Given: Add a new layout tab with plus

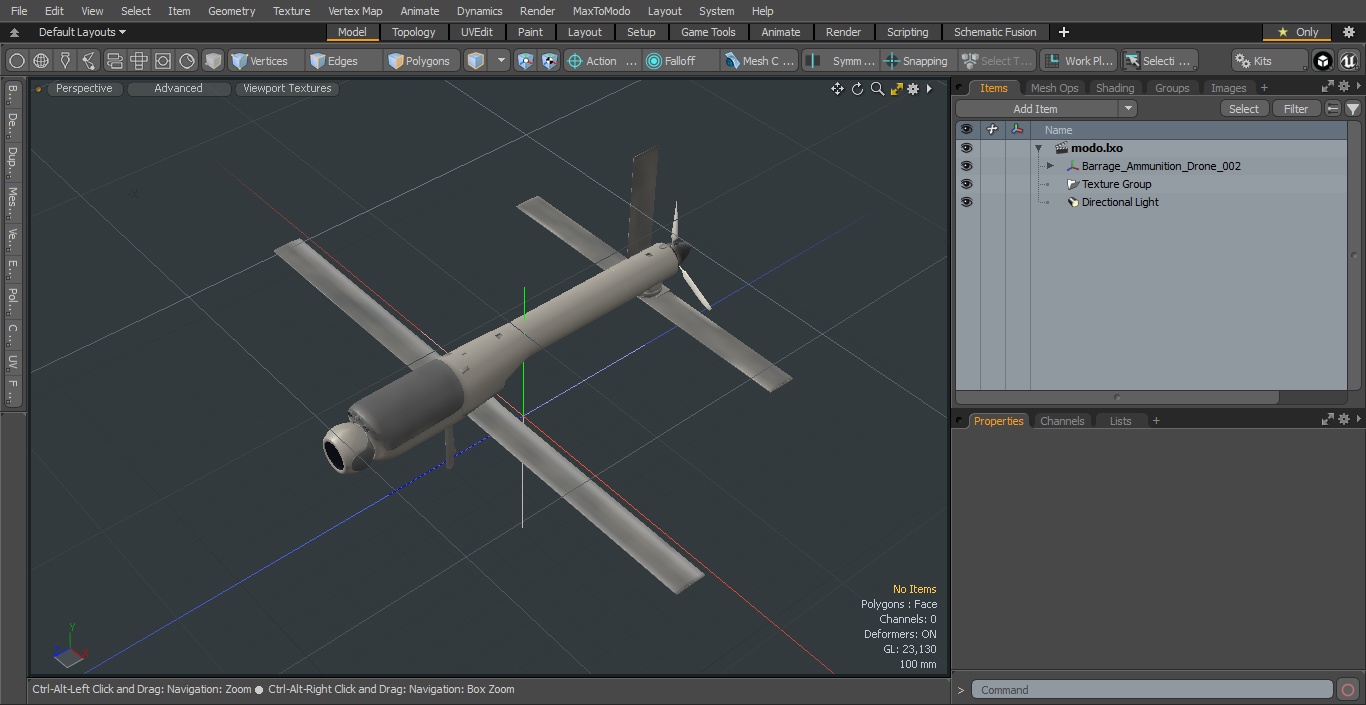Looking at the screenshot, I should point(1063,32).
